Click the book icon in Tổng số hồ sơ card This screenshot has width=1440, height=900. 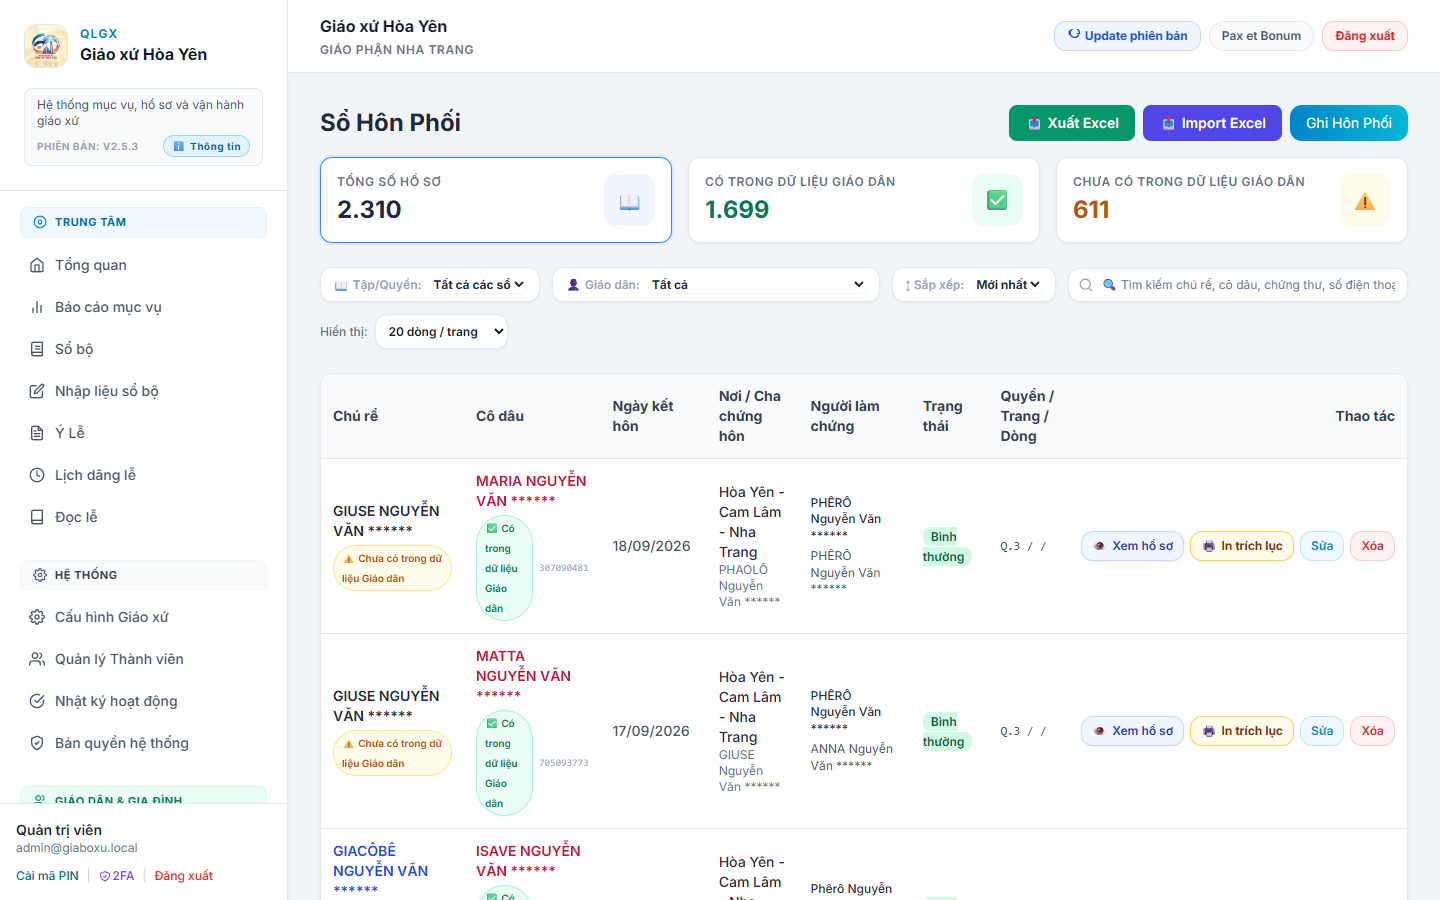629,200
